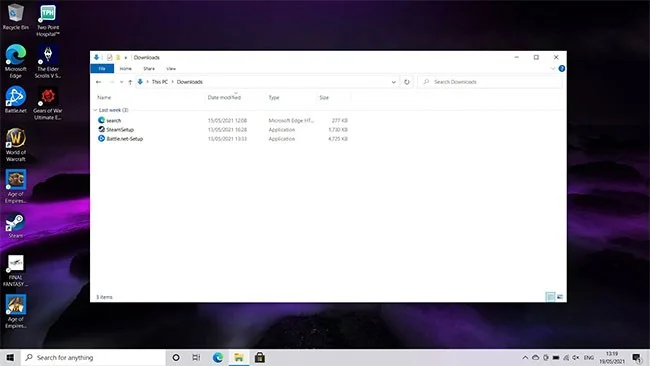Select the Battle.net-Setup file

pyautogui.click(x=223, y=139)
